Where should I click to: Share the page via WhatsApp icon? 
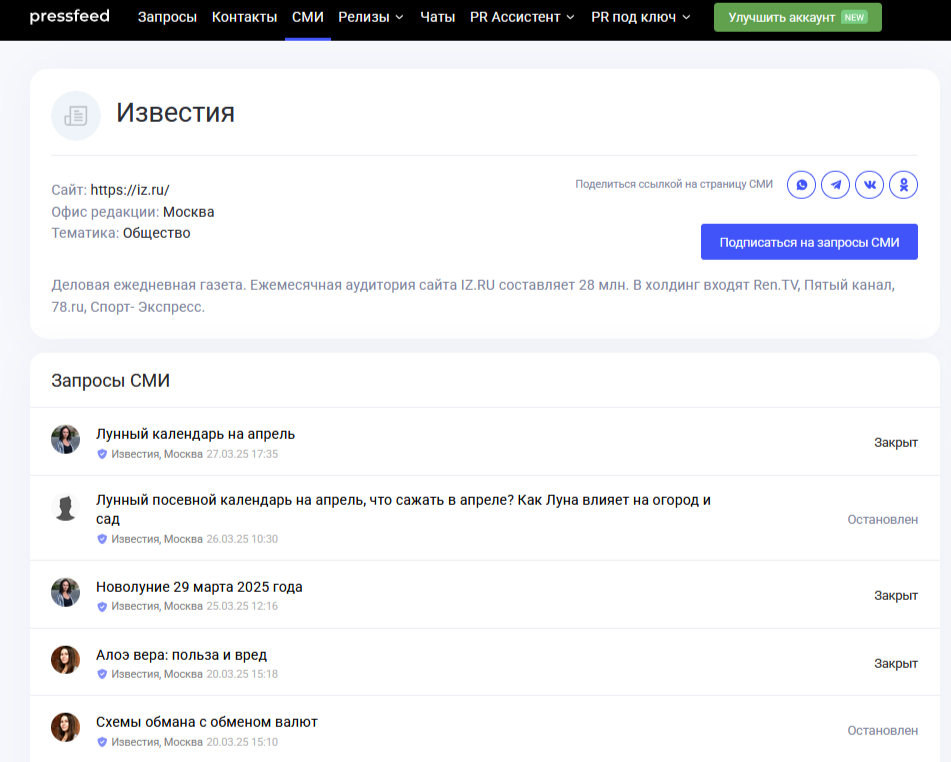pos(801,184)
